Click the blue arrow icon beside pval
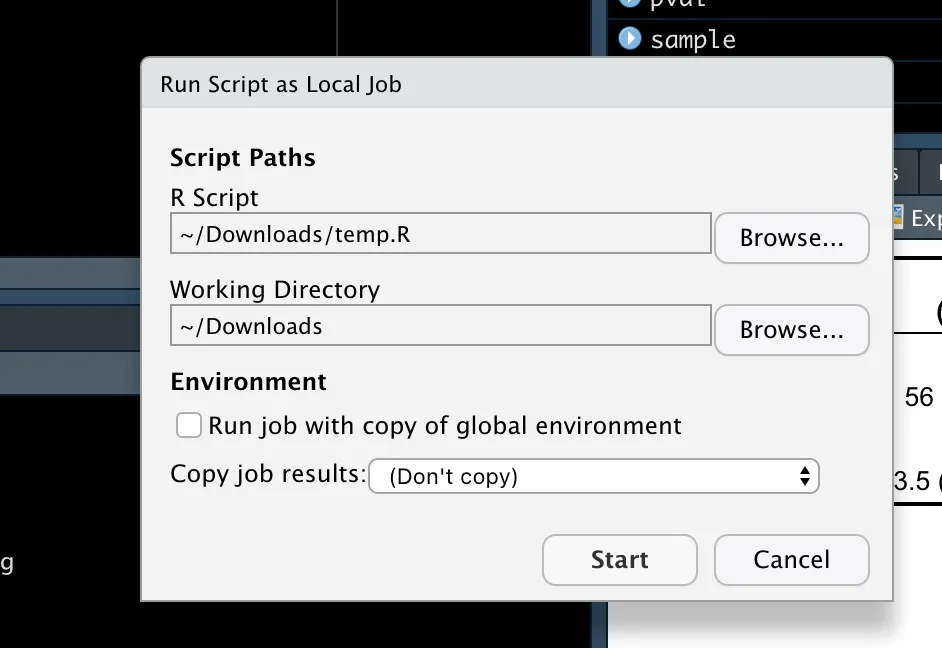 (x=629, y=4)
